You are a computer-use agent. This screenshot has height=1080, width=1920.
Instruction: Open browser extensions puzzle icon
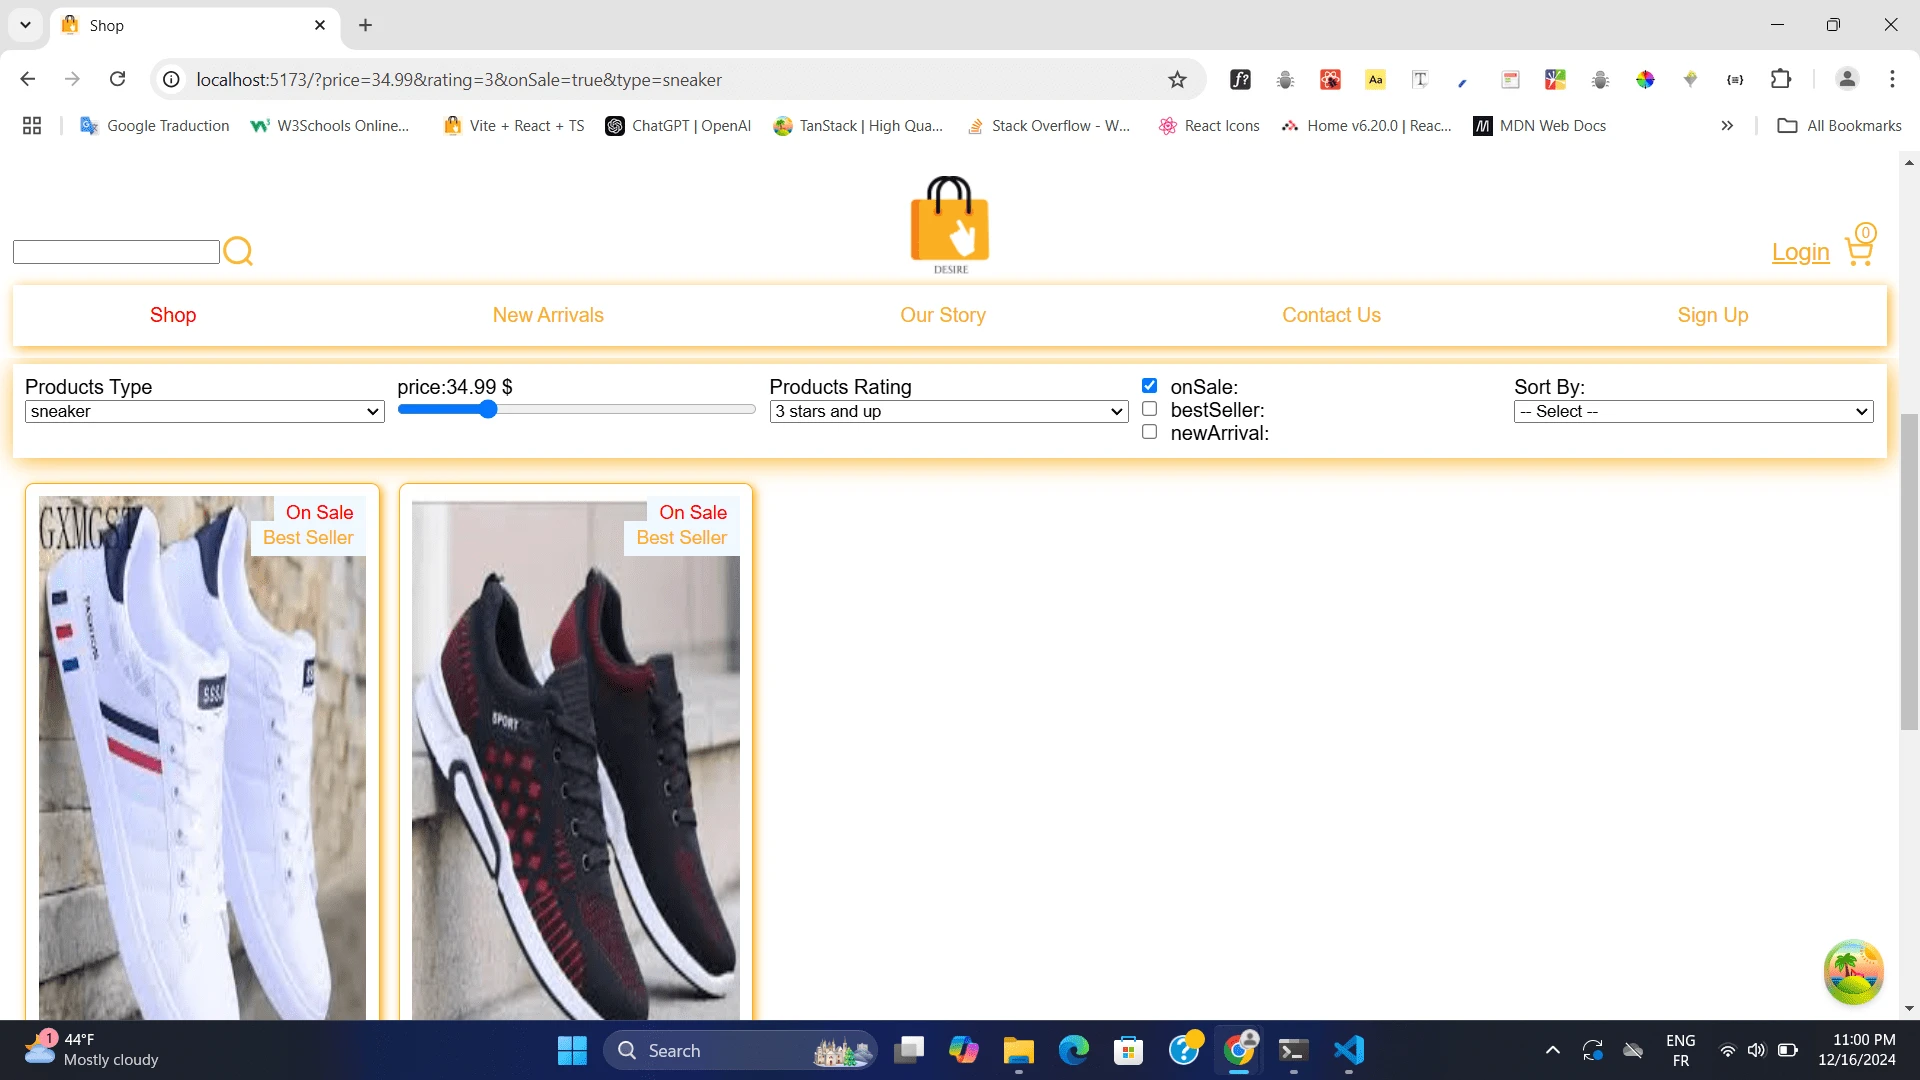[1780, 79]
